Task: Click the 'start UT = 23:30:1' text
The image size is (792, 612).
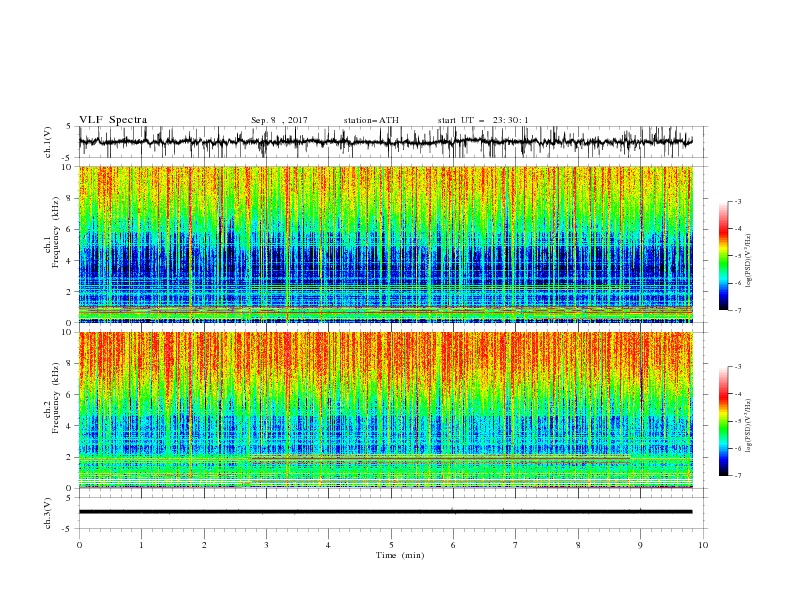Action: pos(483,120)
